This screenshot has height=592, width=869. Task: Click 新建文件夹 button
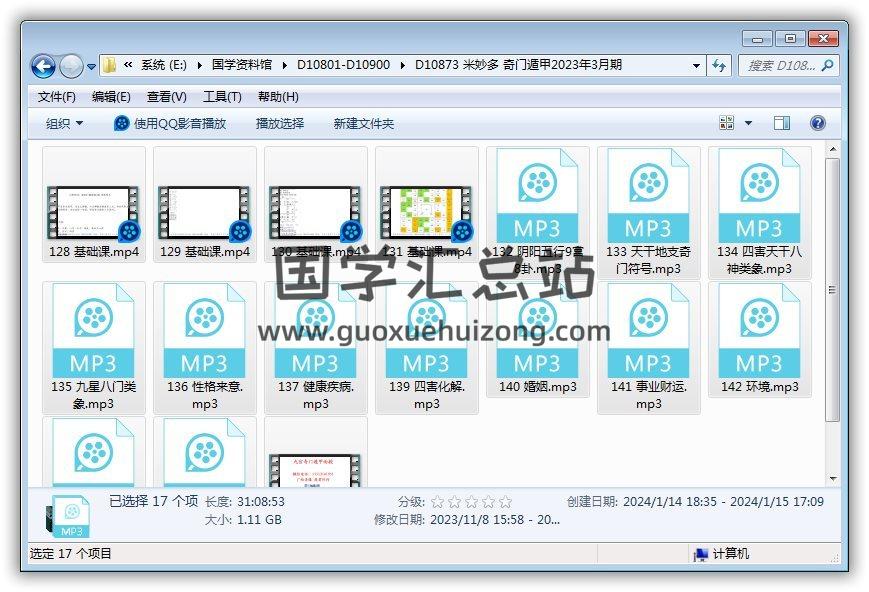click(364, 124)
